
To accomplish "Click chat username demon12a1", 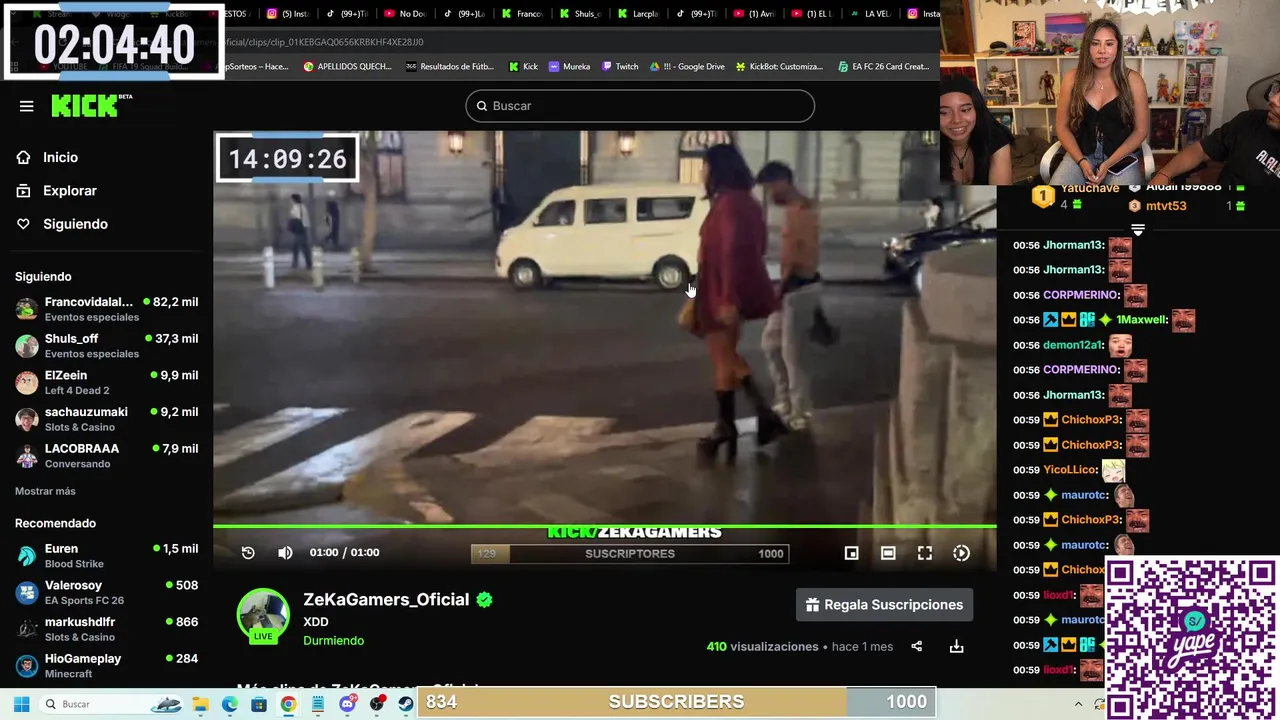I will click(x=1073, y=345).
